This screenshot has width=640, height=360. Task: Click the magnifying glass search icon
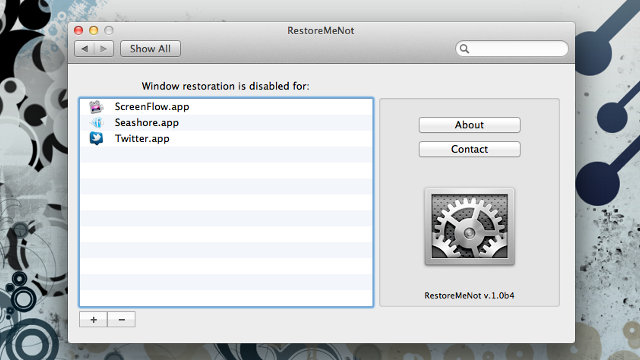tap(464, 49)
